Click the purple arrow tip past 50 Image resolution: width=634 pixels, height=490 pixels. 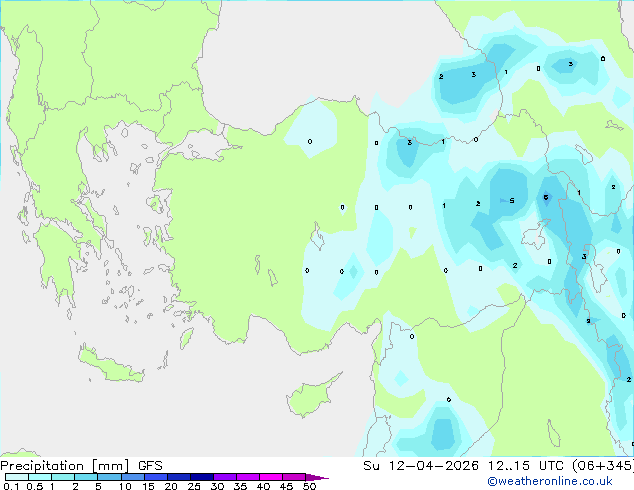(317, 477)
